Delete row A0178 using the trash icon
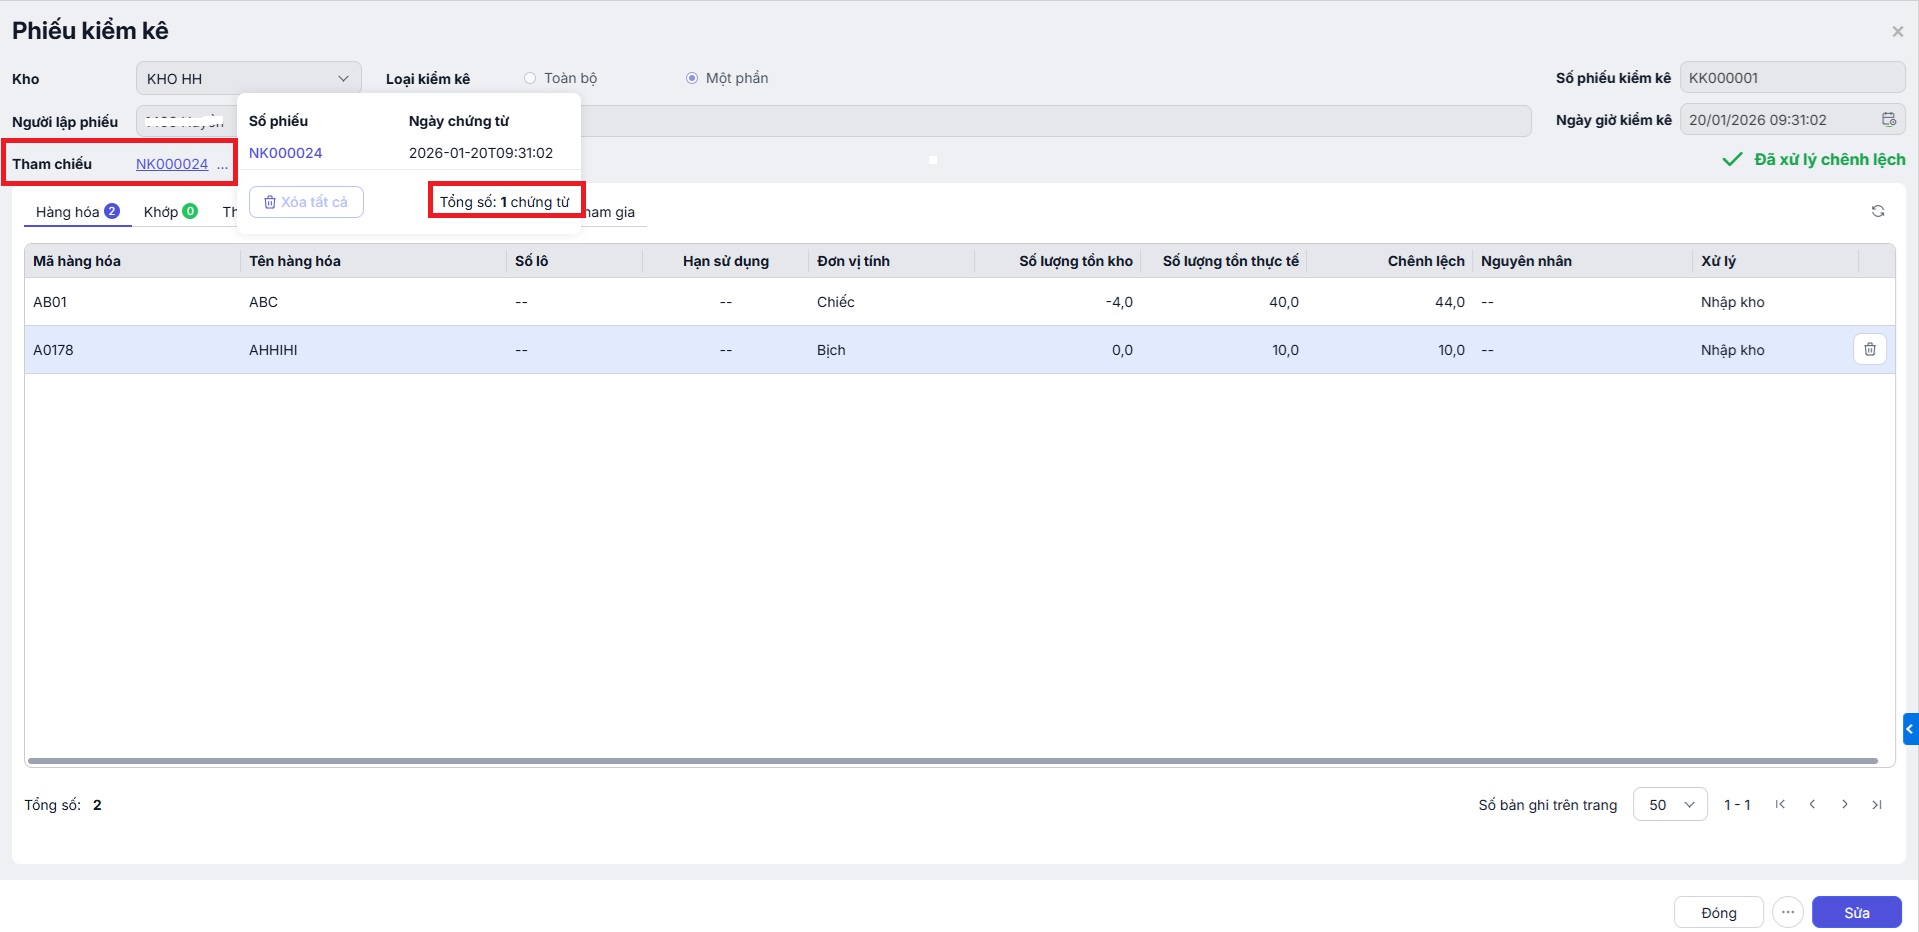Screen dimensions: 1919x932 (x=1869, y=349)
